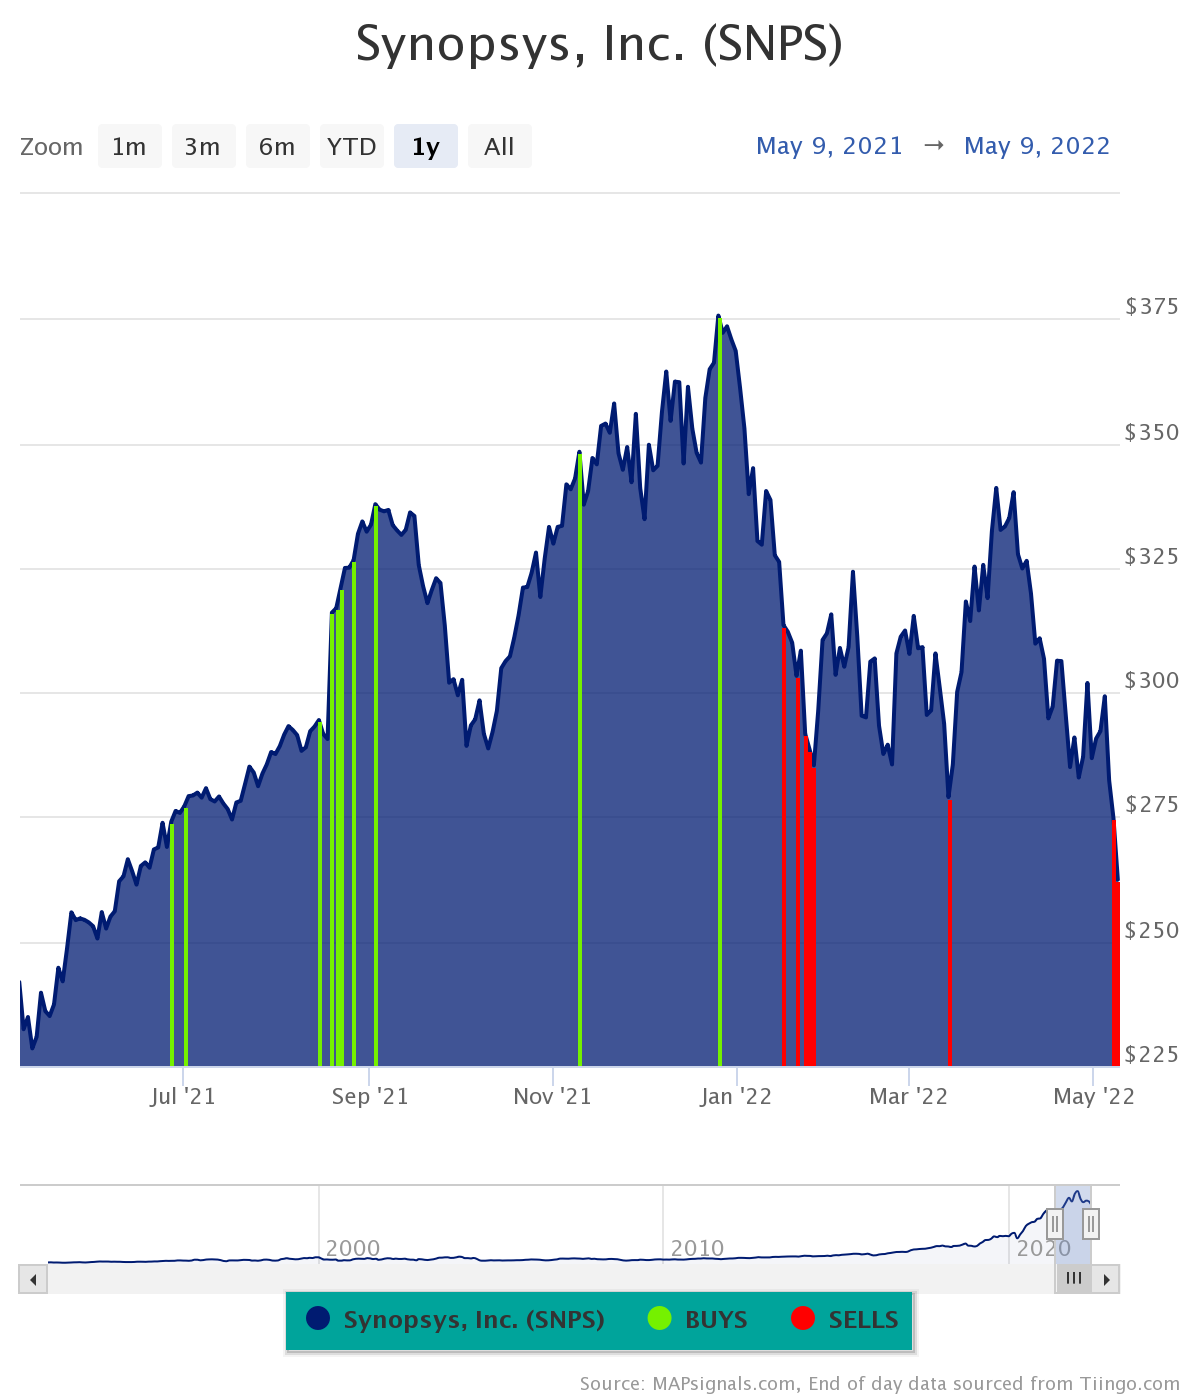Click the red sell bar at May '22

(x=1115, y=943)
